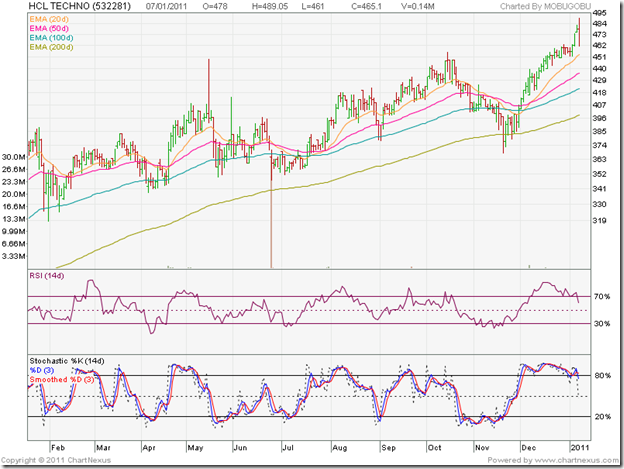Viewport: 624px width, 469px height.
Task: Click the EMA (100d) legend entry
Action: pyautogui.click(x=52, y=37)
